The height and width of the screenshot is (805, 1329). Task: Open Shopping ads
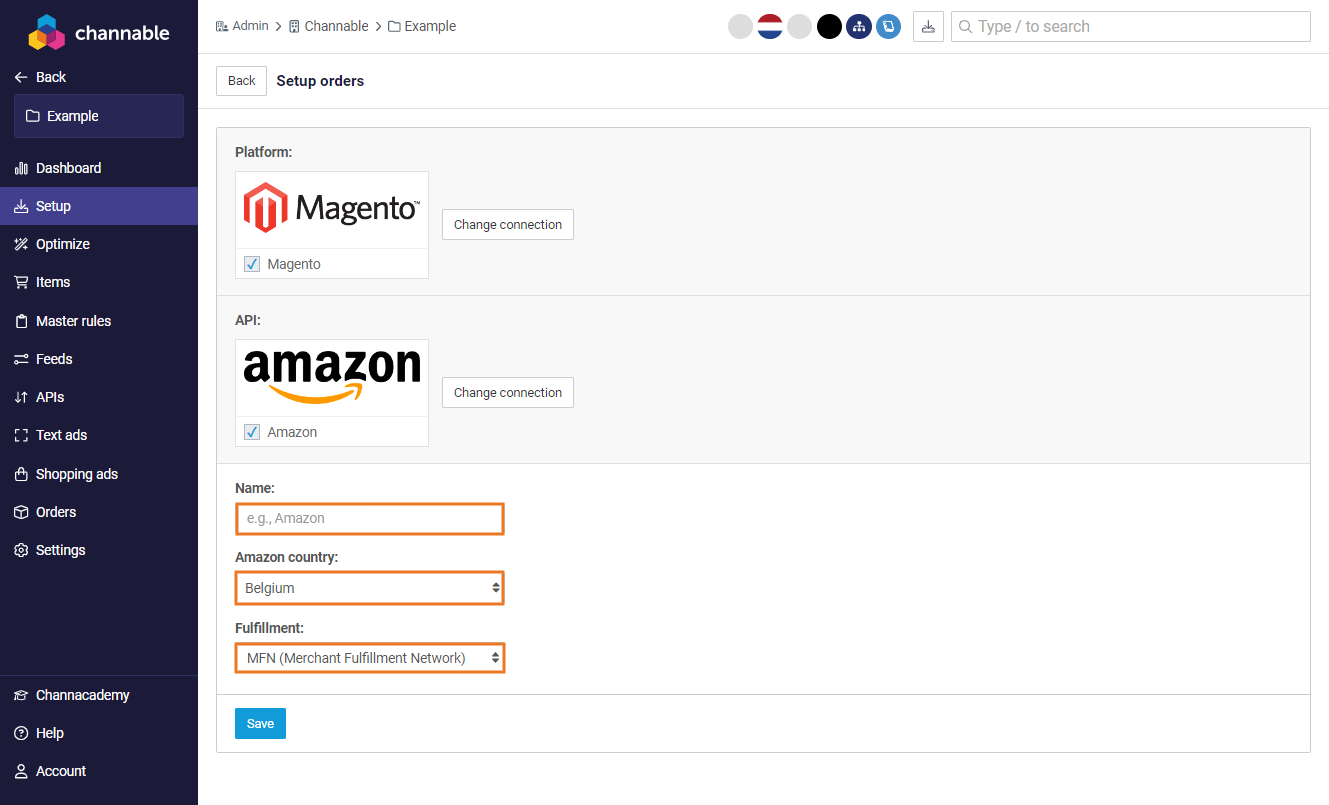tap(99, 474)
